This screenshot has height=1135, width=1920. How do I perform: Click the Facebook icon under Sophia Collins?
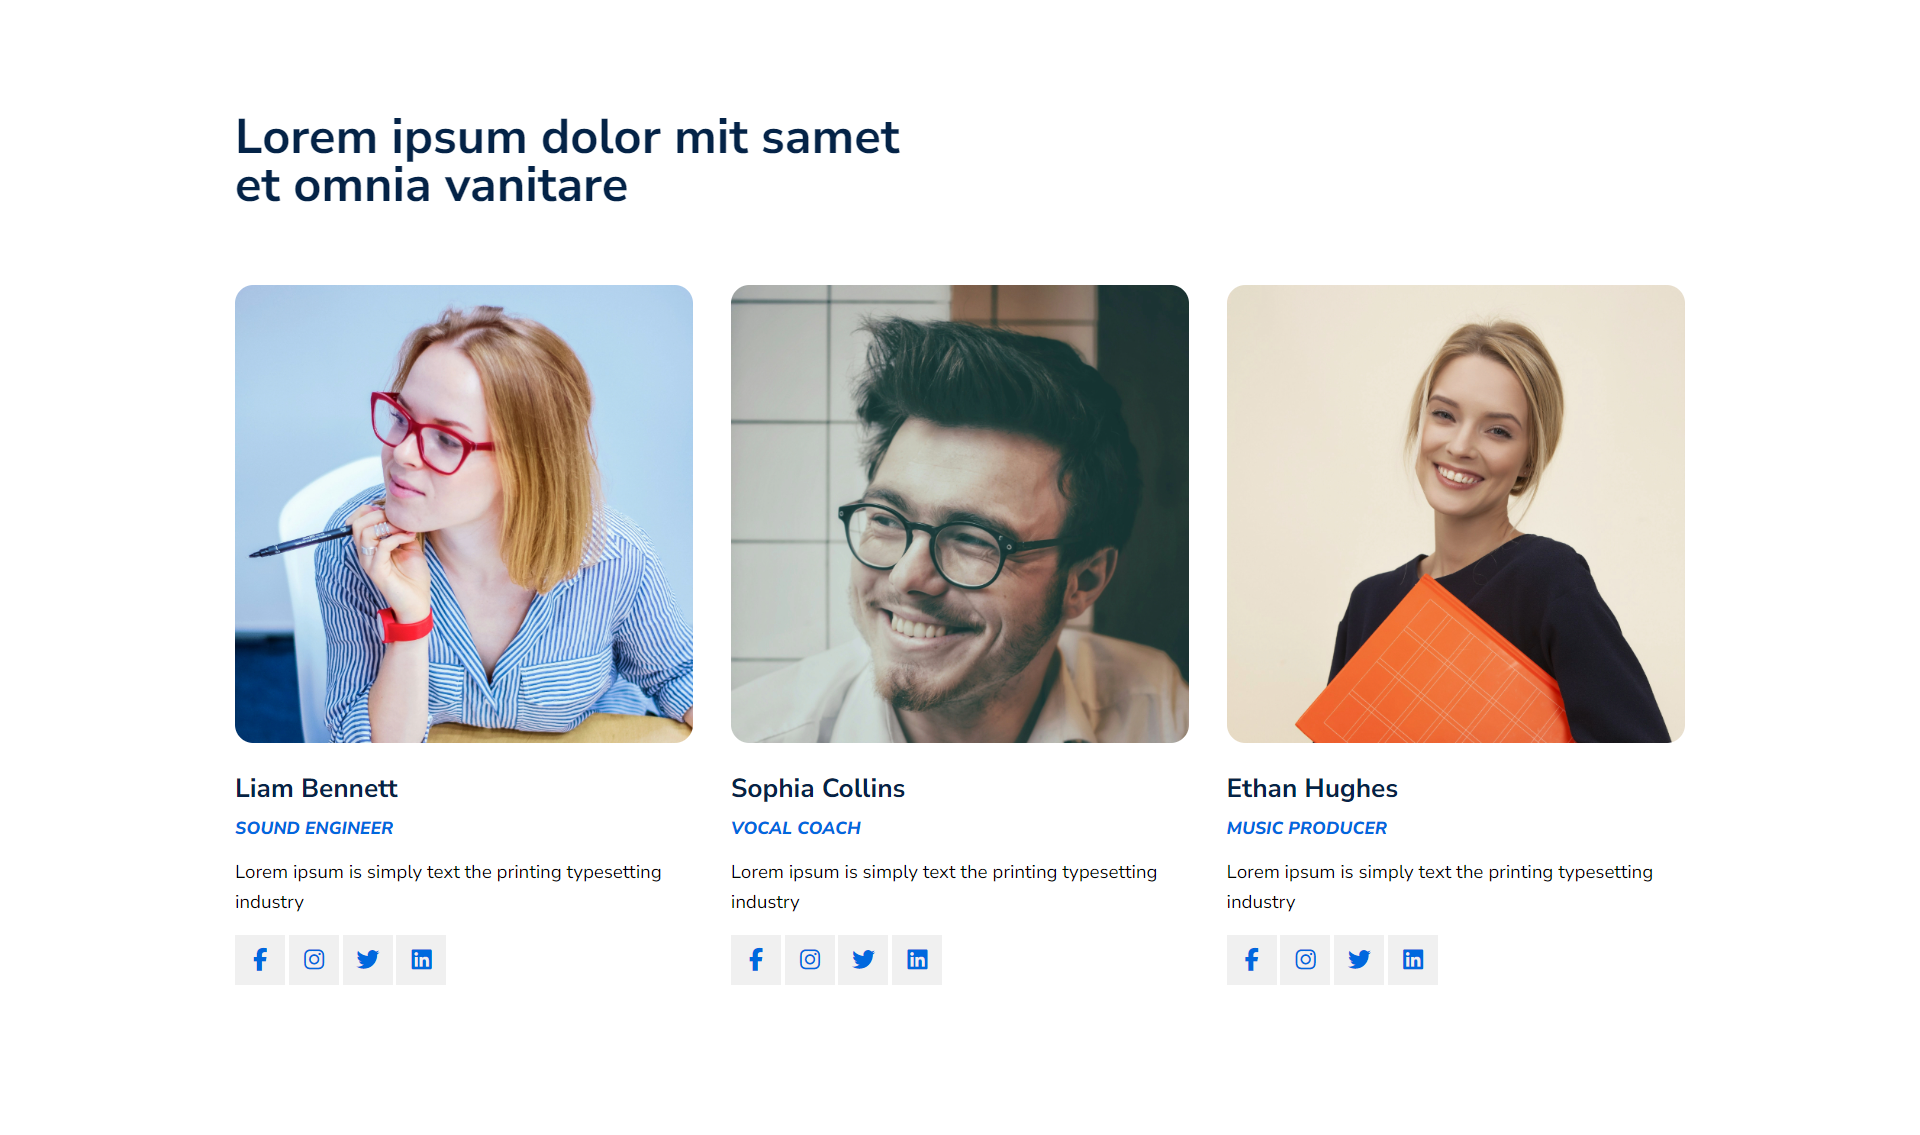click(756, 959)
